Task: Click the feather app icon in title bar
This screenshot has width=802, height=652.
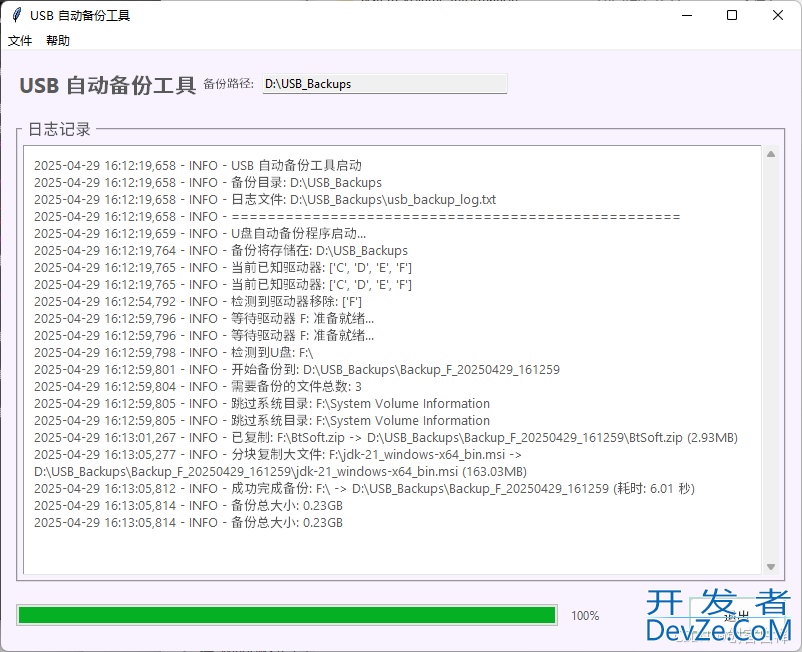Action: pos(16,15)
